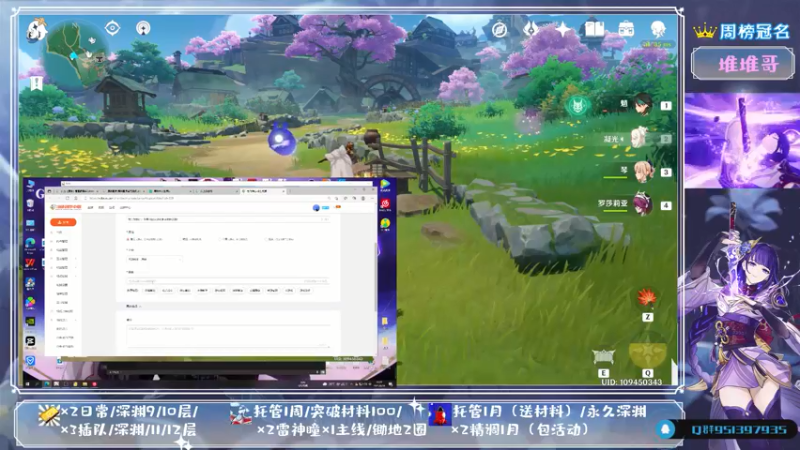
Task: Open the blue shield desktop icon
Action: pyautogui.click(x=30, y=361)
